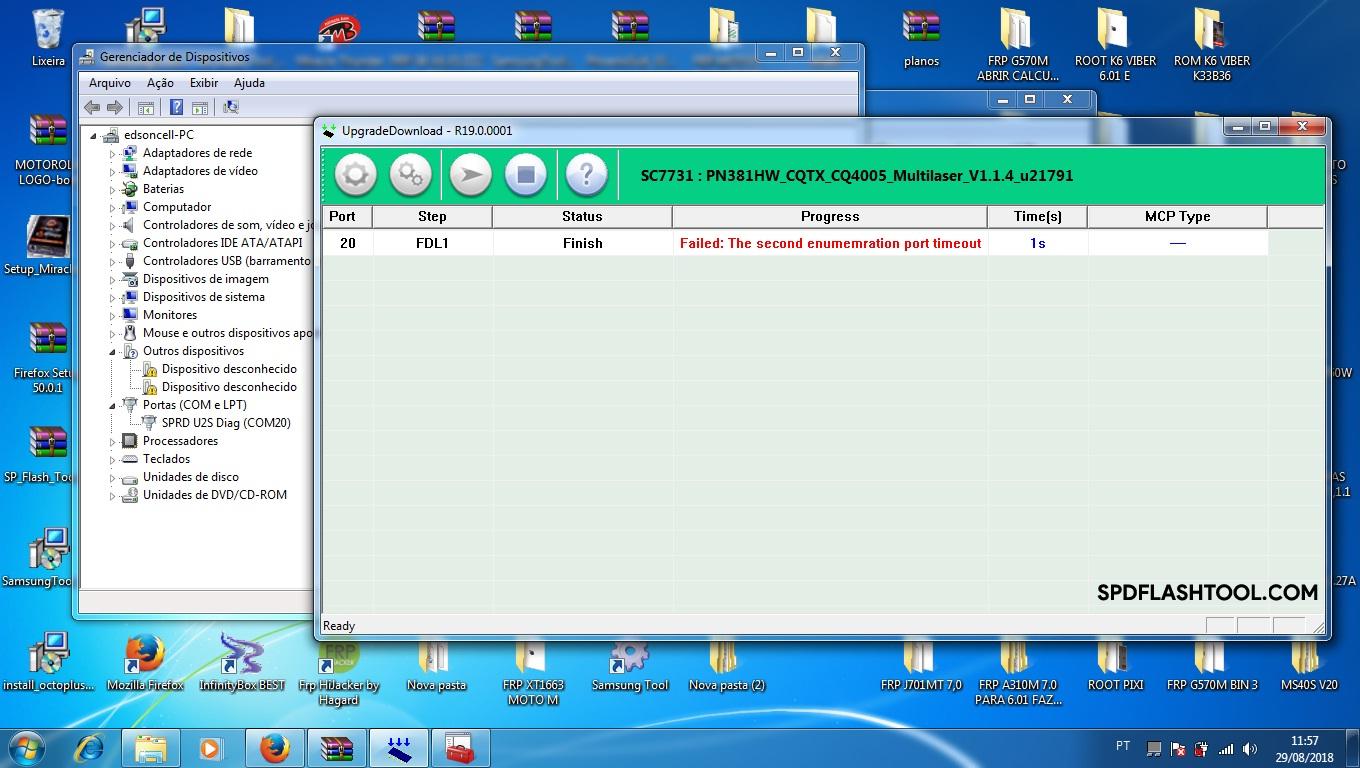Viewport: 1360px width, 768px height.
Task: Click the Status column header
Action: point(582,216)
